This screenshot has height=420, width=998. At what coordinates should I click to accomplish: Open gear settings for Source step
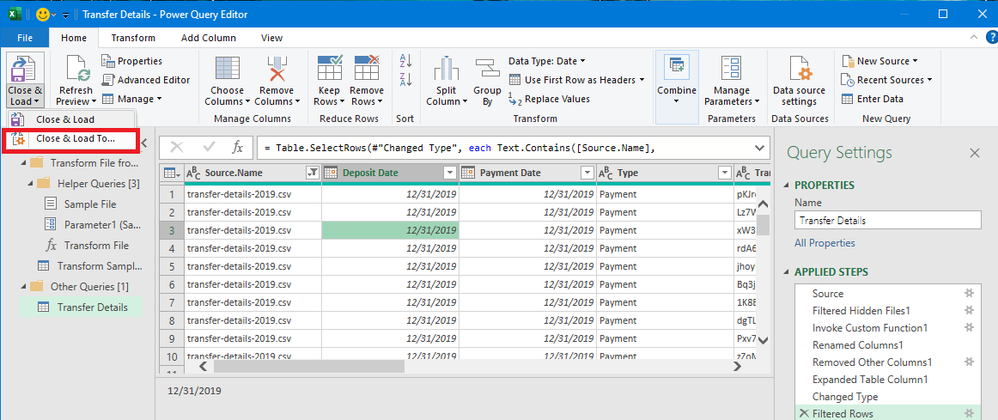pos(967,294)
